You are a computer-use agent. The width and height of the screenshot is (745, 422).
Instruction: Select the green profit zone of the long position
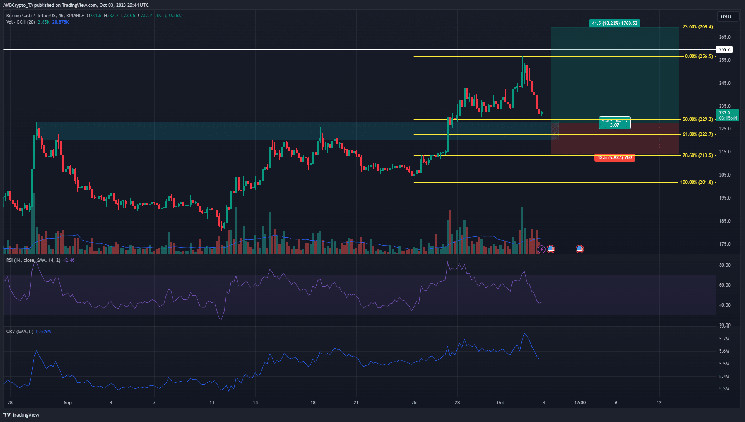pos(614,73)
